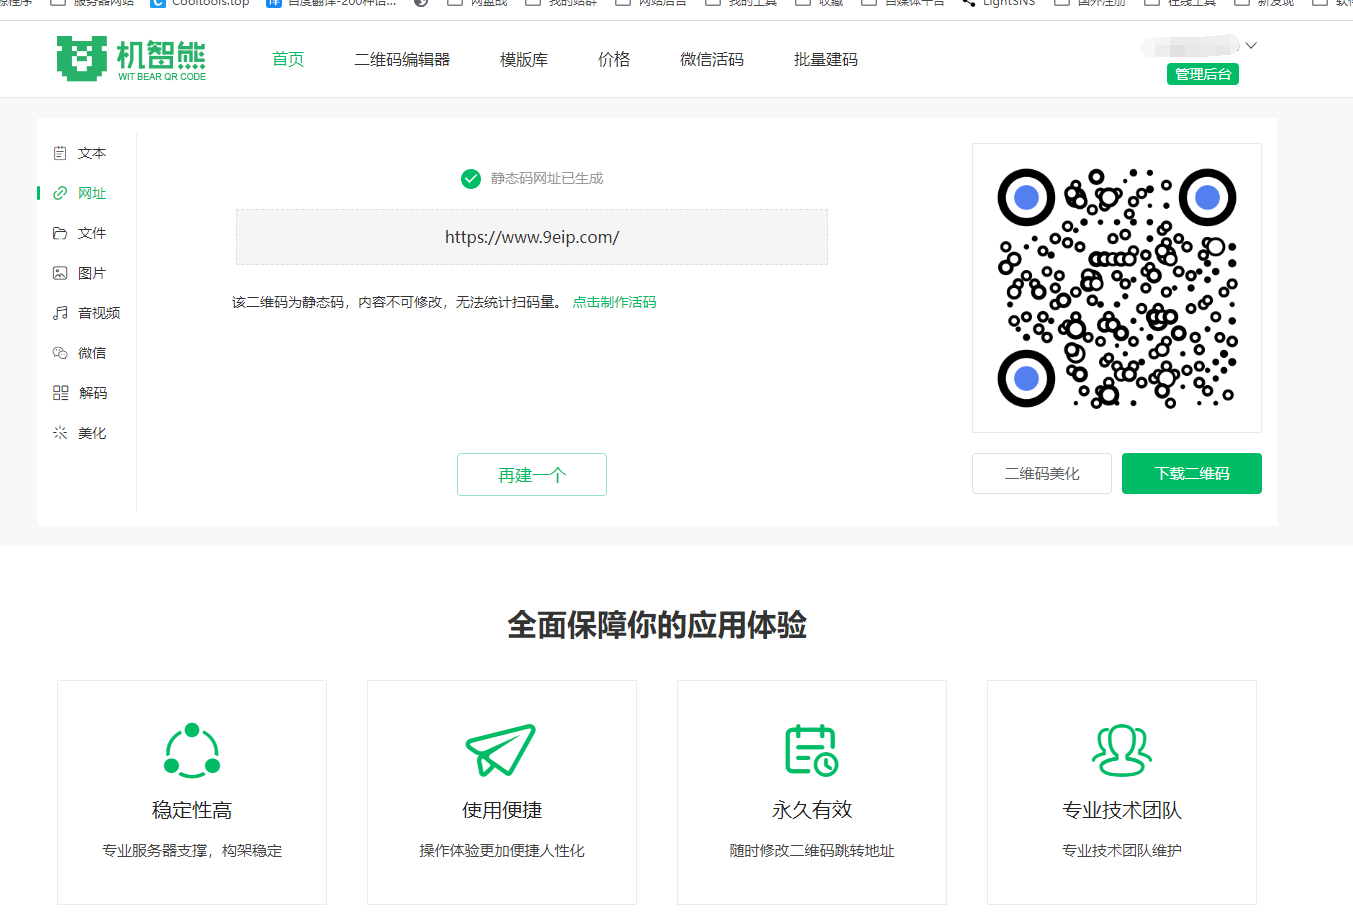The width and height of the screenshot is (1353, 913).
Task: Click the 使用便捷 card title
Action: pyautogui.click(x=502, y=810)
